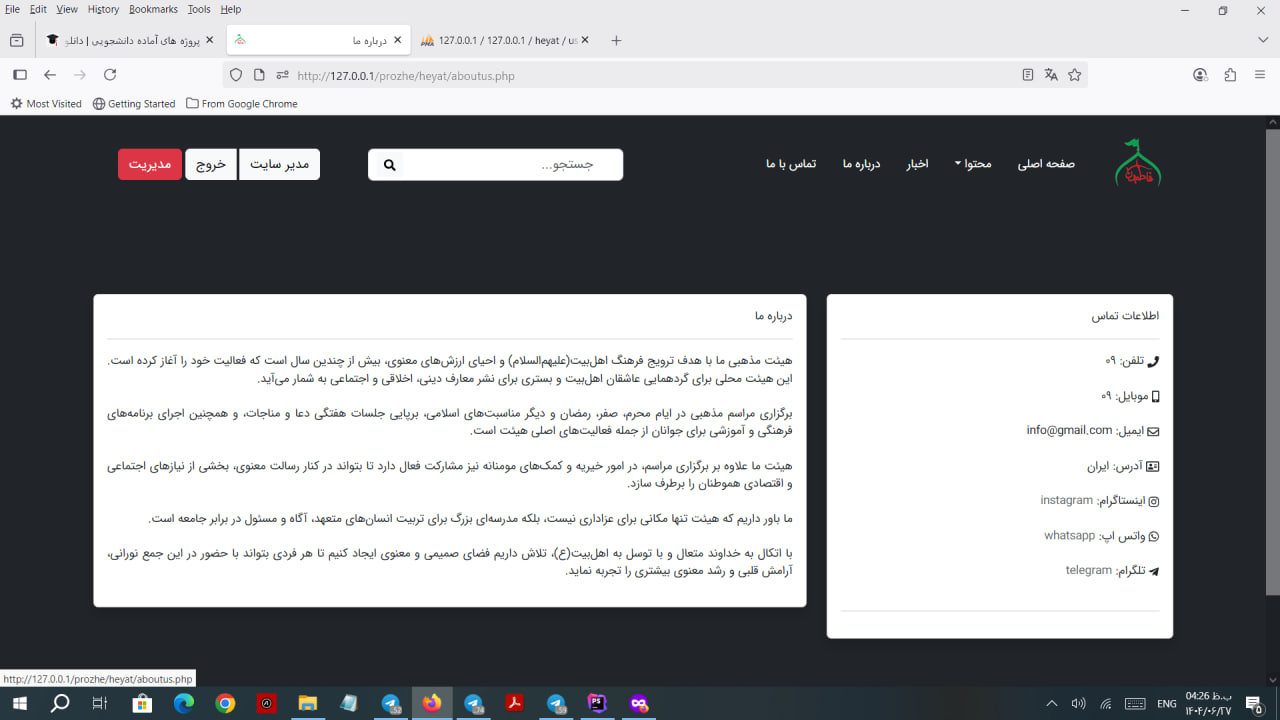
Task: Click the search magnifier icon in site header
Action: 390,165
